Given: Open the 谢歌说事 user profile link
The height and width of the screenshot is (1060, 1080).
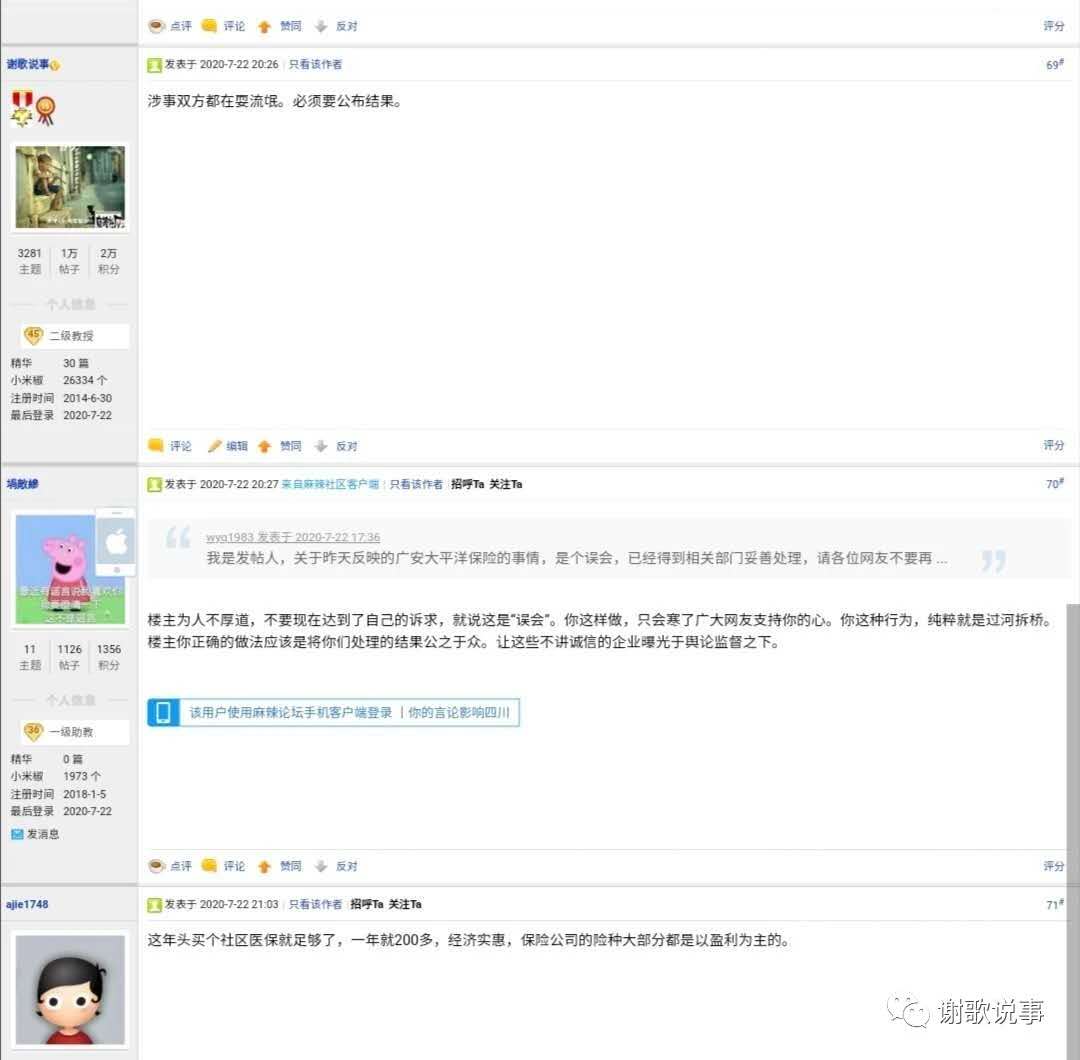Looking at the screenshot, I should tap(28, 65).
